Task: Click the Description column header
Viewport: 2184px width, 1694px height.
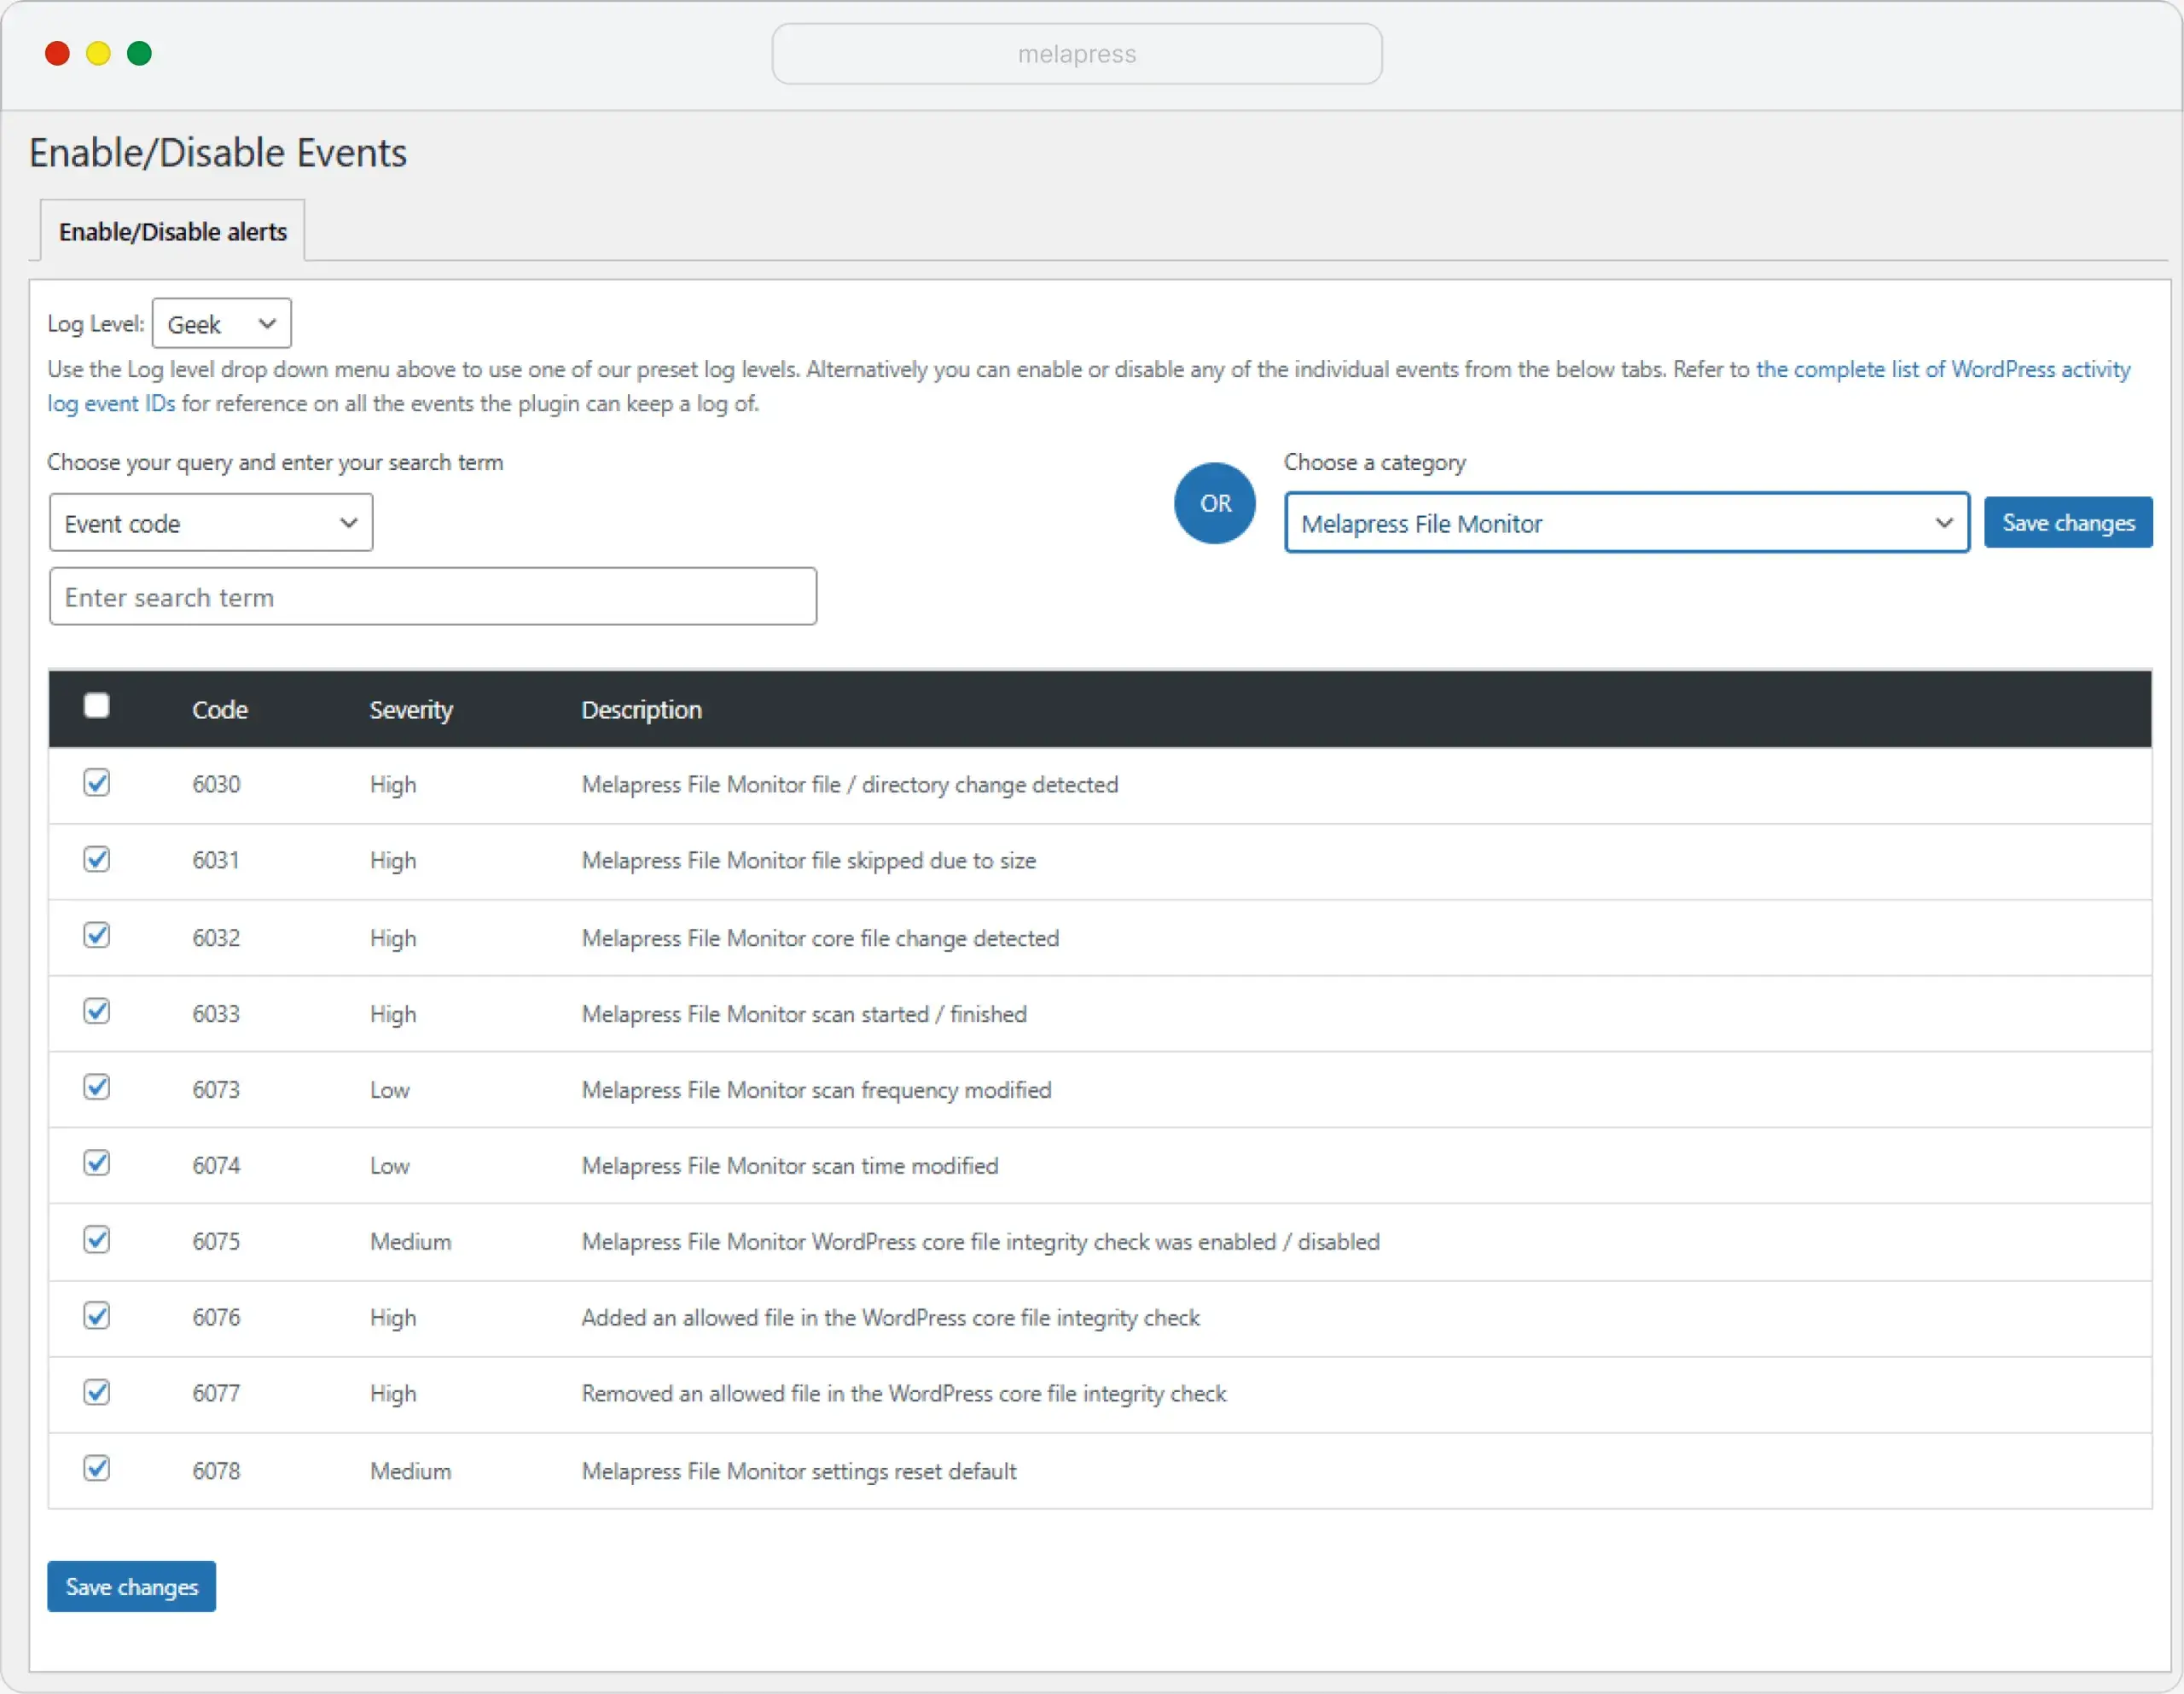Action: 642,710
